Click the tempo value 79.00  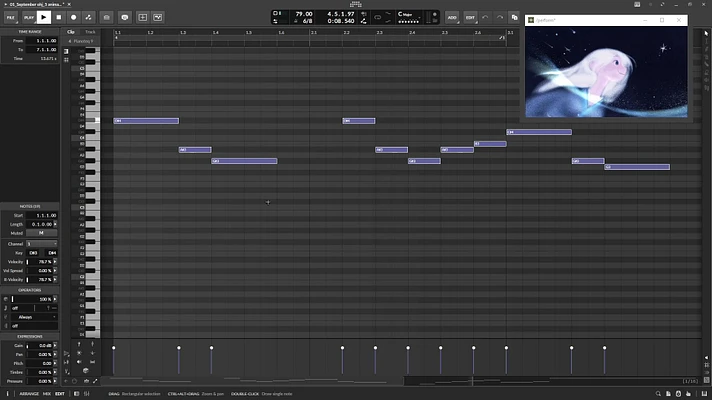304,14
